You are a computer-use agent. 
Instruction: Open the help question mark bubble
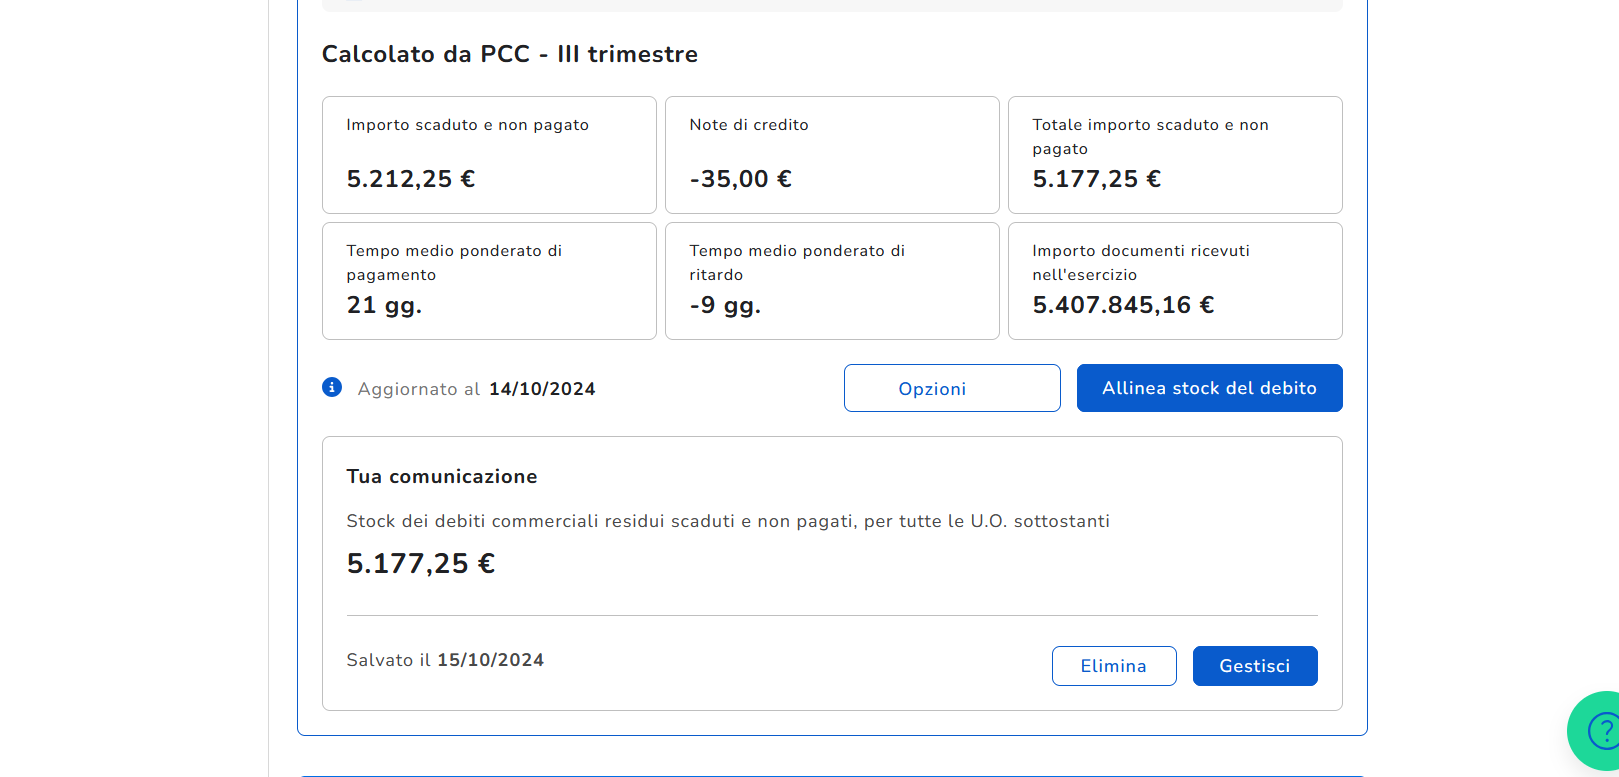click(x=1602, y=731)
